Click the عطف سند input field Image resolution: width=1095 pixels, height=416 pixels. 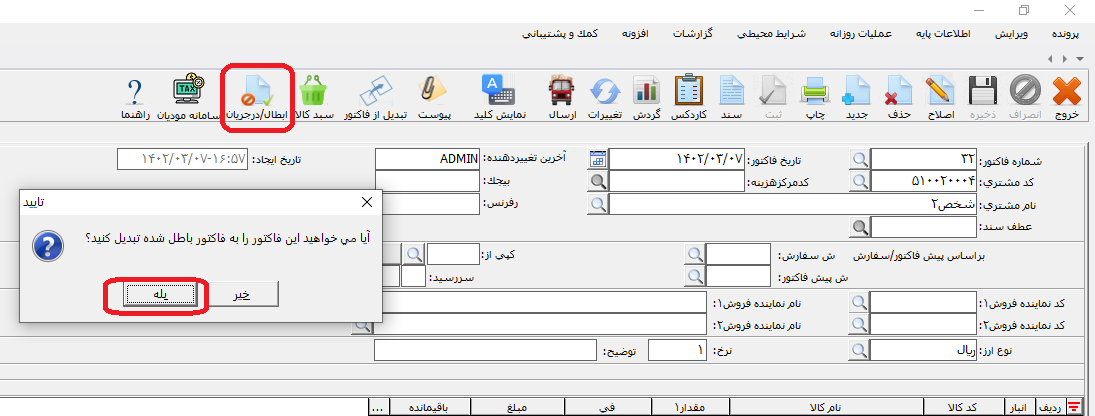click(x=925, y=227)
